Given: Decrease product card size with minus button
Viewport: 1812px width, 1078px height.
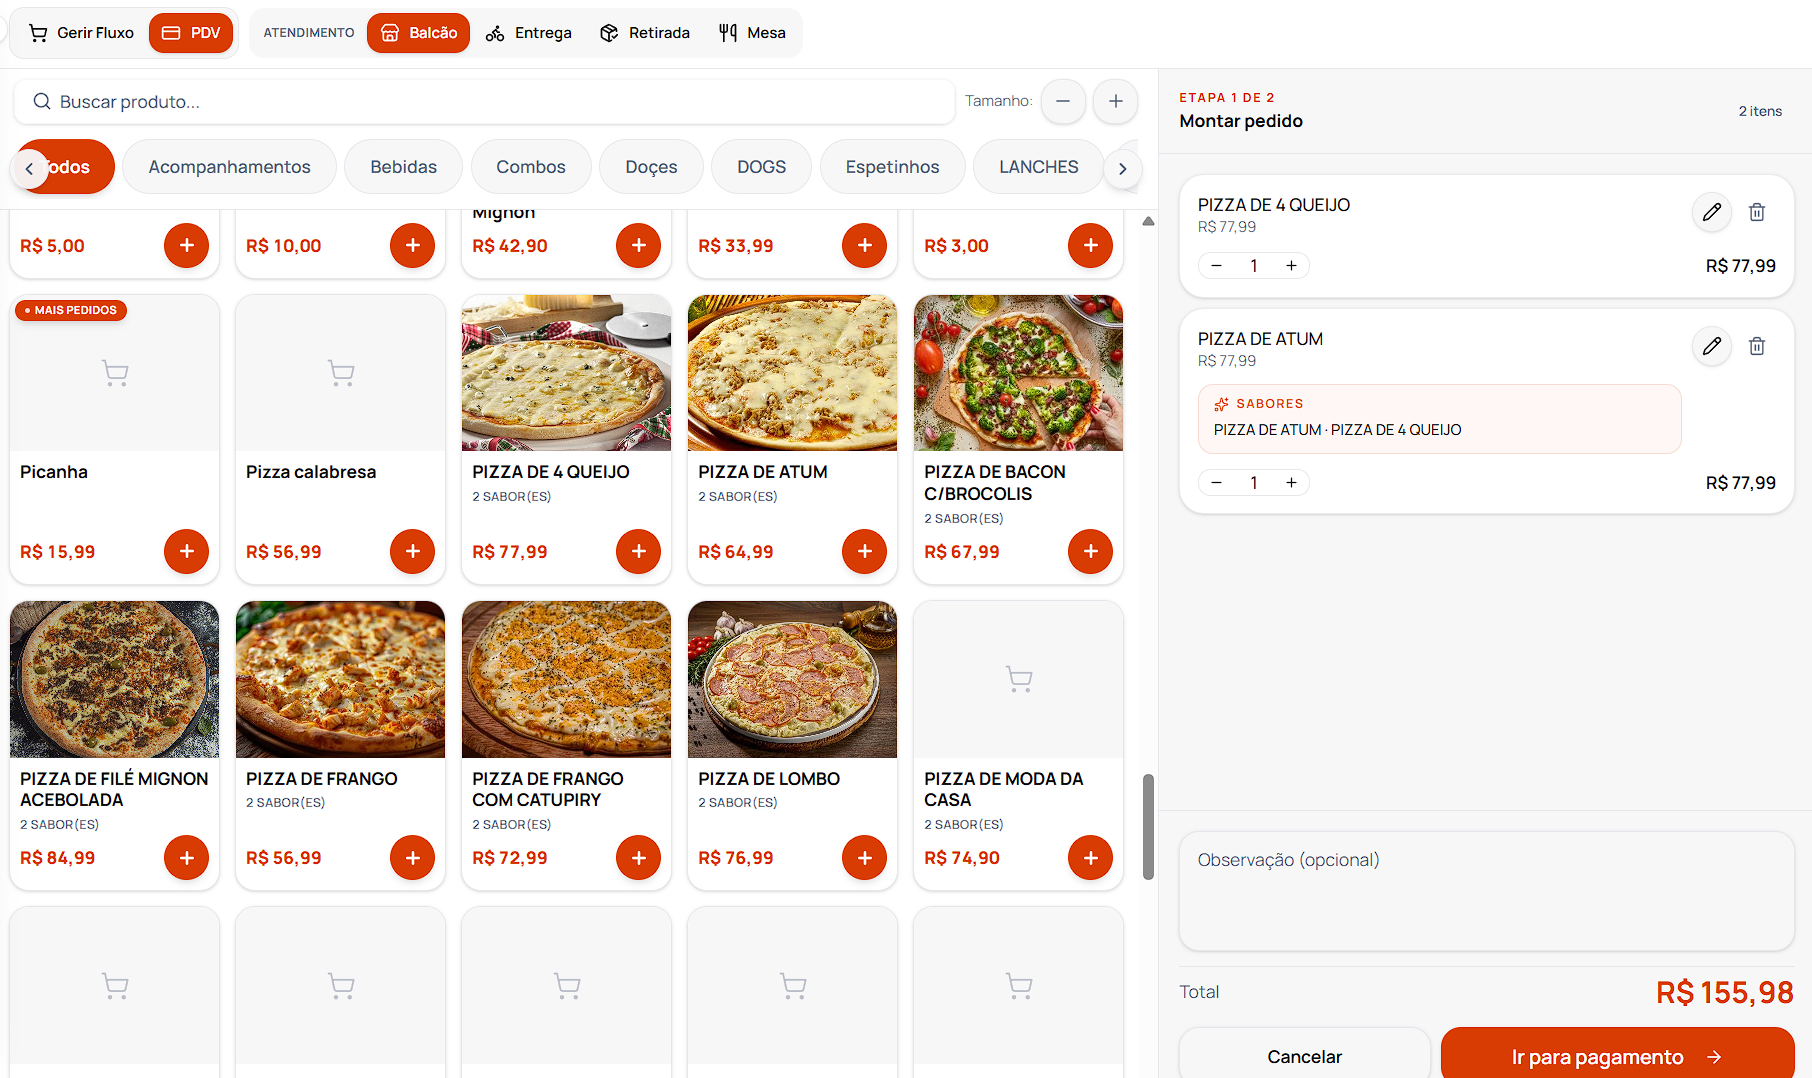Looking at the screenshot, I should (1063, 101).
